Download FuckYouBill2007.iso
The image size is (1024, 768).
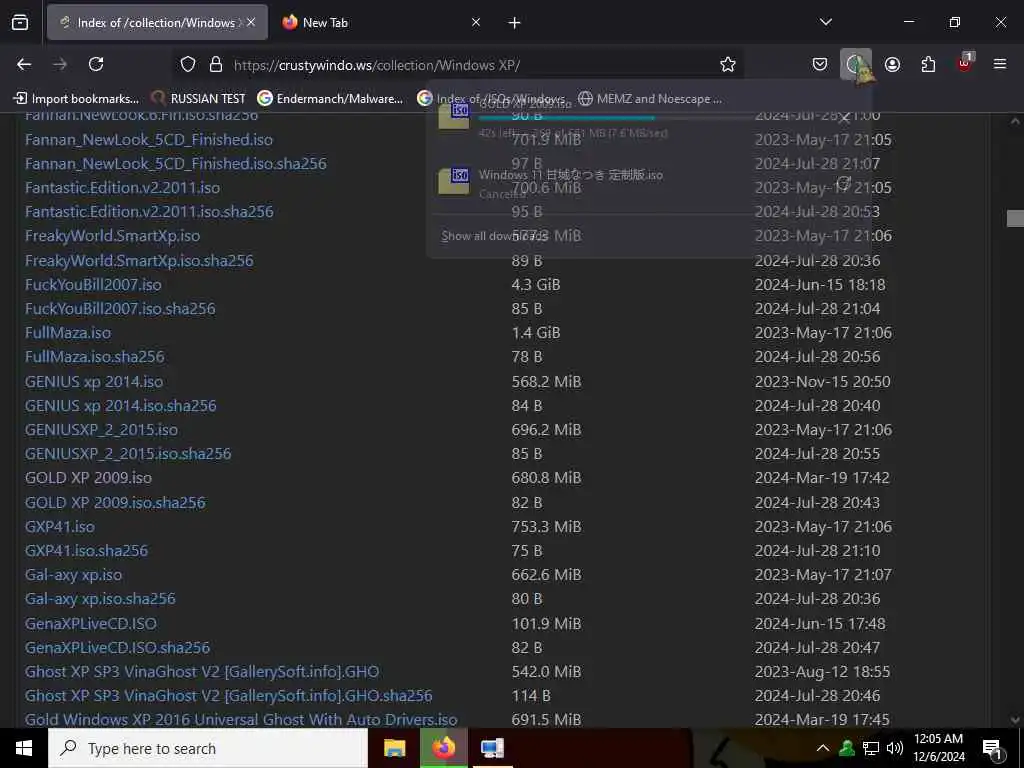pos(93,285)
